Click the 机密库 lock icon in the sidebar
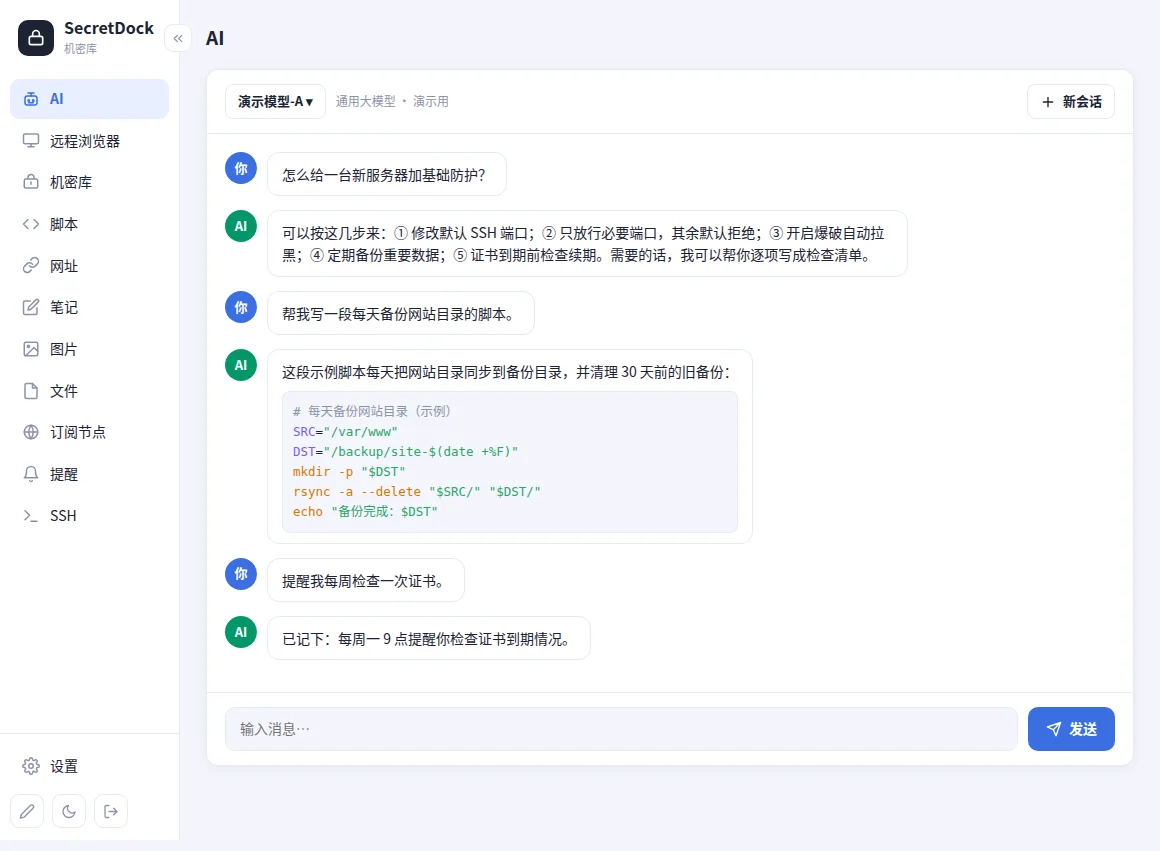Screen dimensions: 1160x851 [31, 182]
